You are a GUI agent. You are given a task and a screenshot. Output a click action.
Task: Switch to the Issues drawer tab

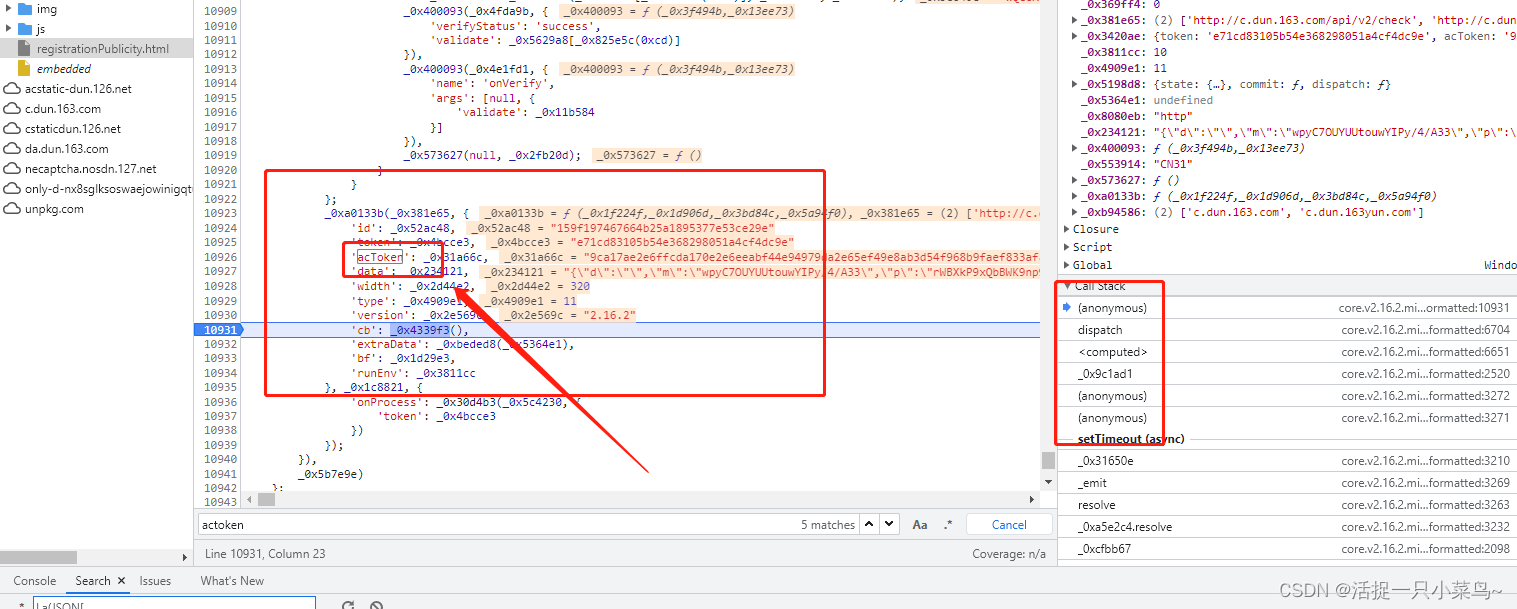tap(155, 581)
